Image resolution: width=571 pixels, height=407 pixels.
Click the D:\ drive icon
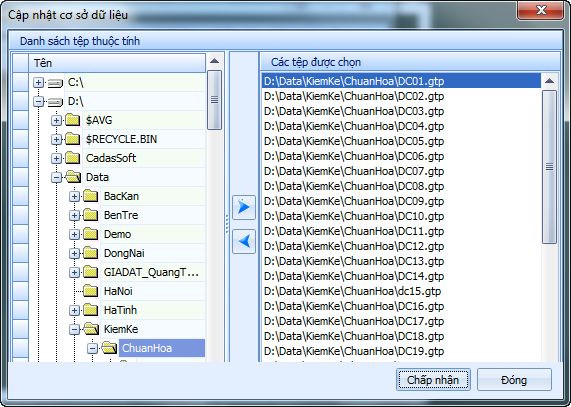point(55,102)
